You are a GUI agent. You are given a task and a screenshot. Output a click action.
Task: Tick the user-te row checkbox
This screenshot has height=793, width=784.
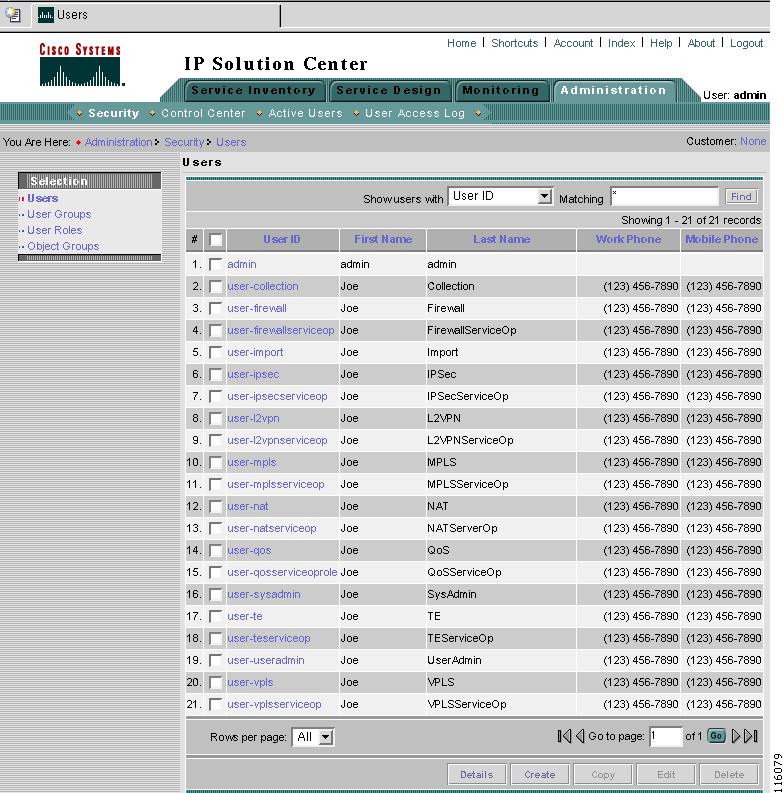pyautogui.click(x=215, y=616)
